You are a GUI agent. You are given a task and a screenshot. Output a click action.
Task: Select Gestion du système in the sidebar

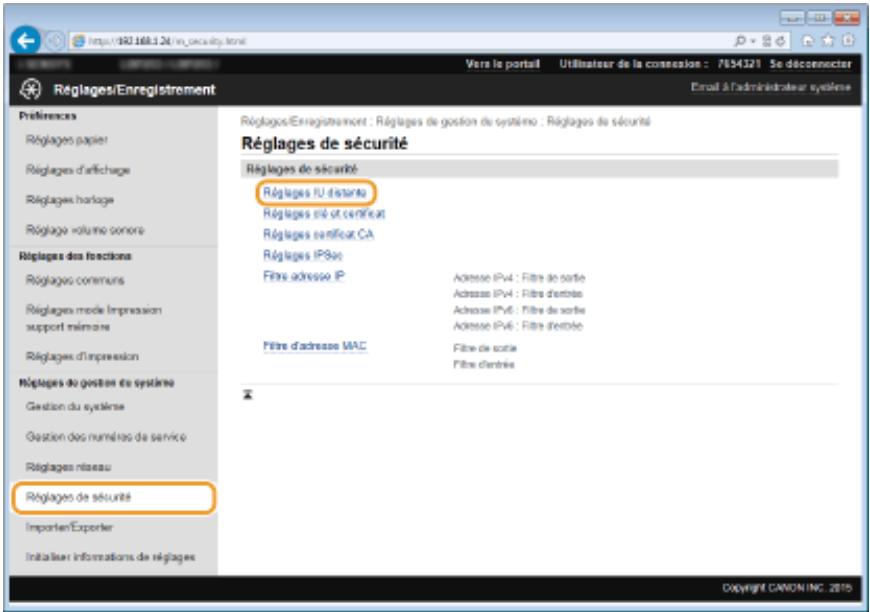point(75,407)
